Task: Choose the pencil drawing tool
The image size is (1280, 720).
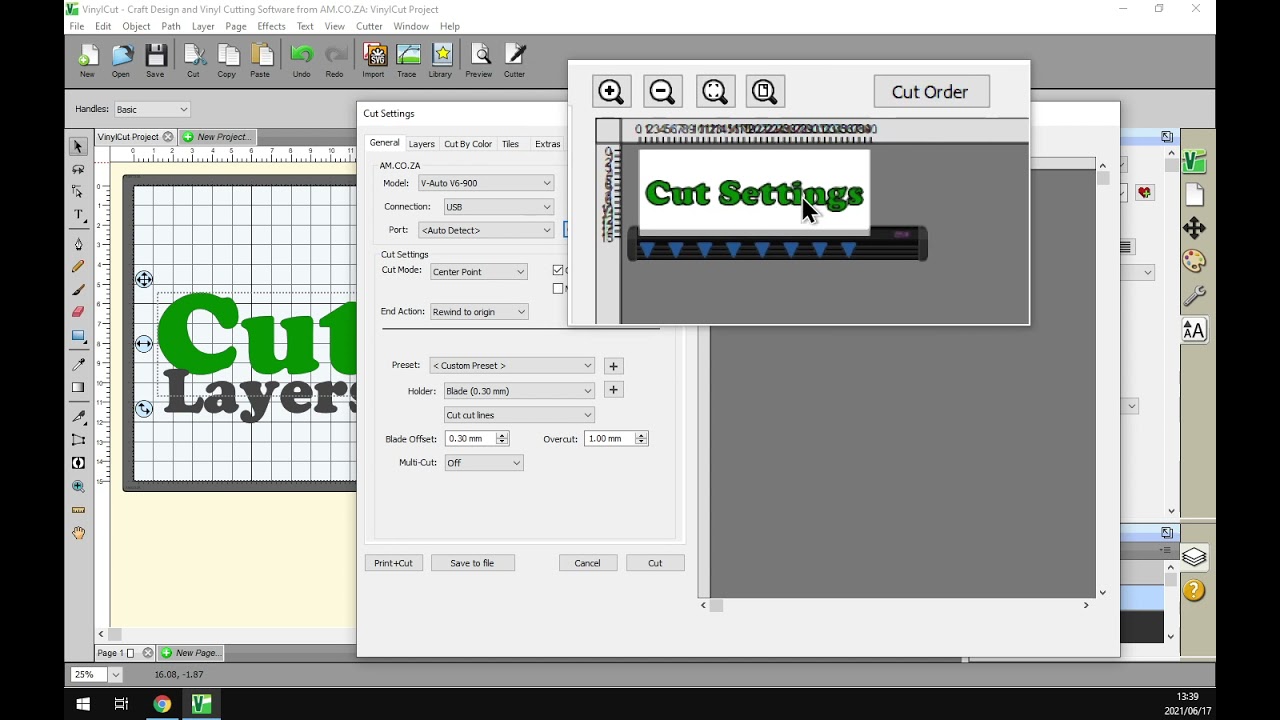Action: (x=78, y=267)
